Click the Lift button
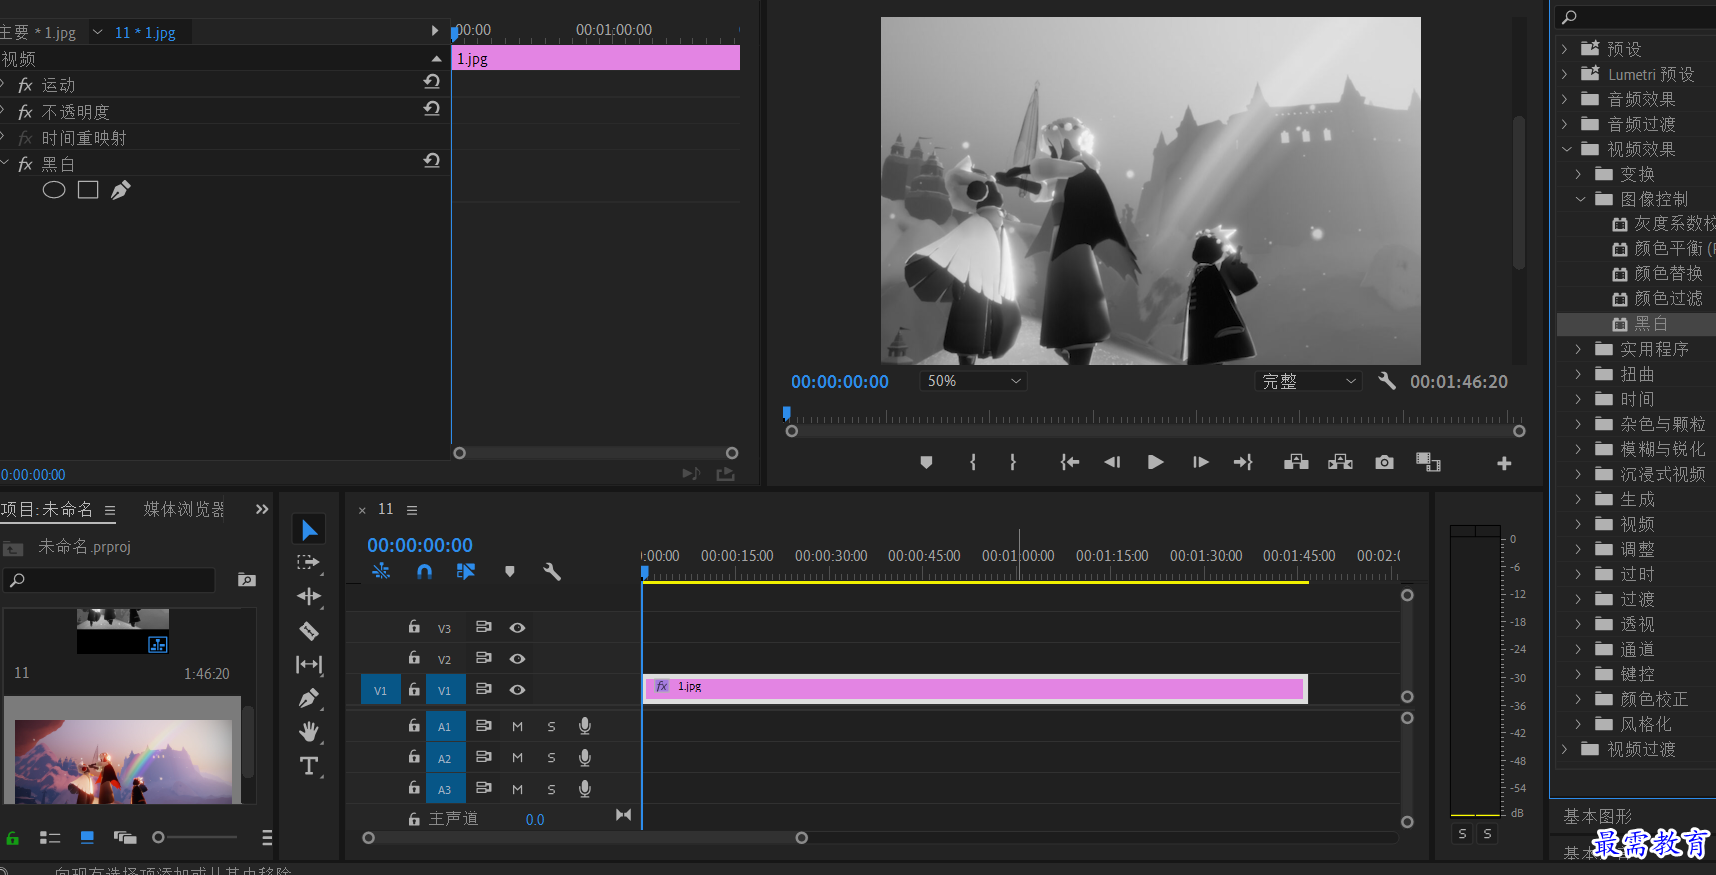The image size is (1716, 875). pyautogui.click(x=1296, y=462)
